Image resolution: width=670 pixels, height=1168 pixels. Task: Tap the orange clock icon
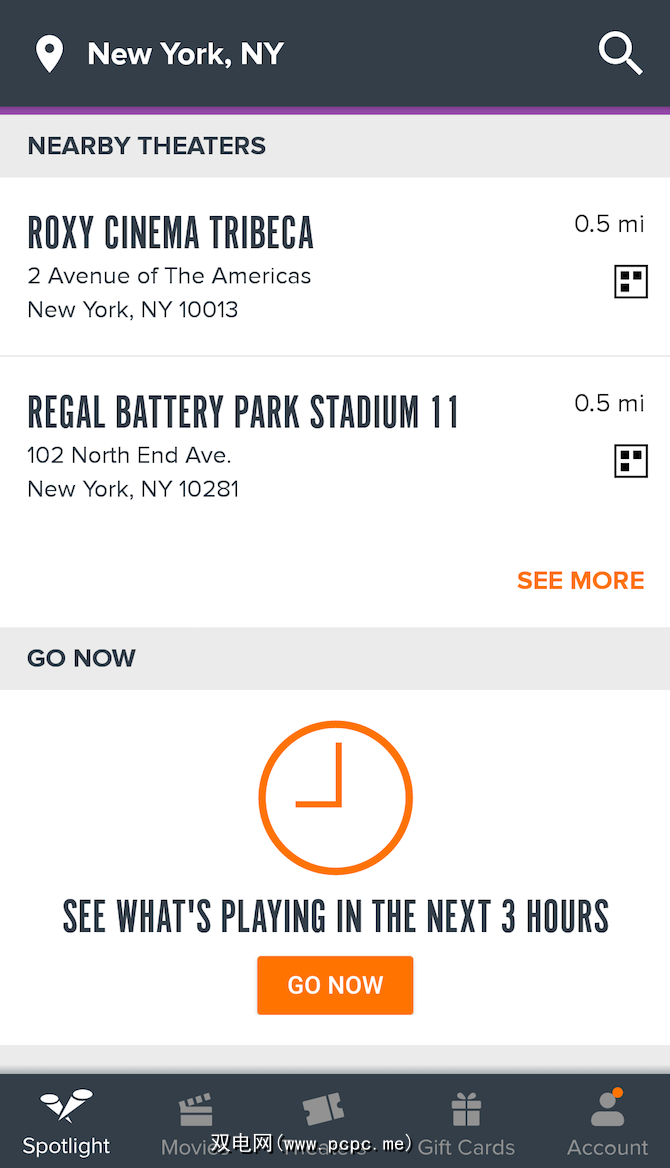[335, 798]
